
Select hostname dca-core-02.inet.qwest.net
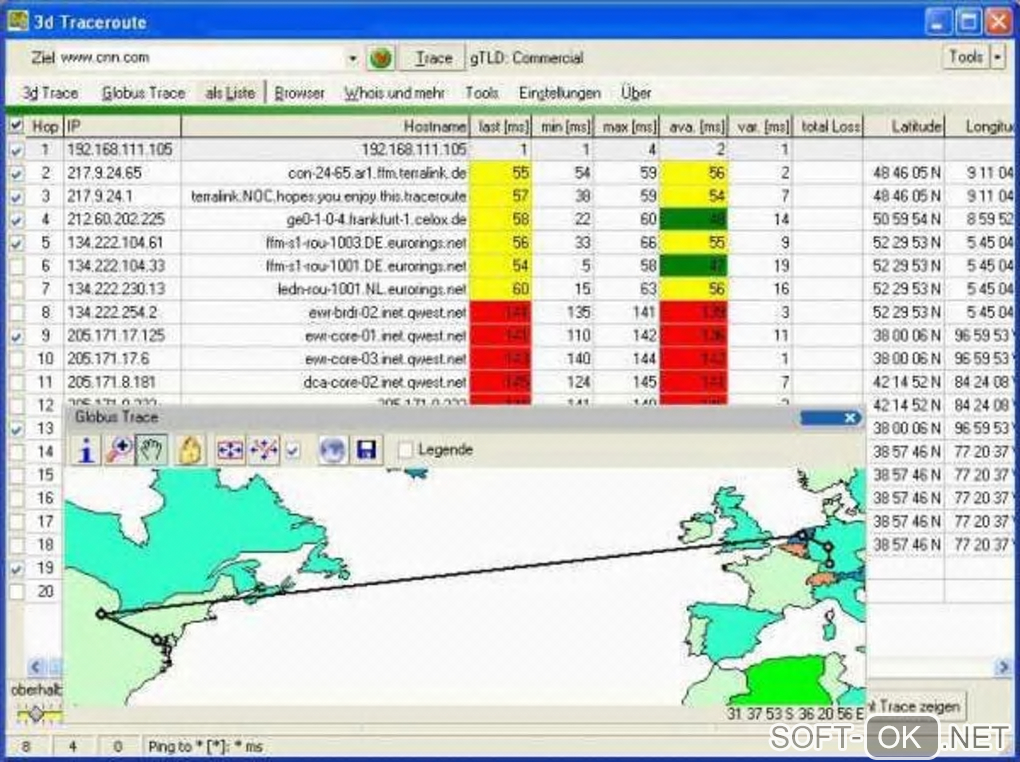coord(384,382)
